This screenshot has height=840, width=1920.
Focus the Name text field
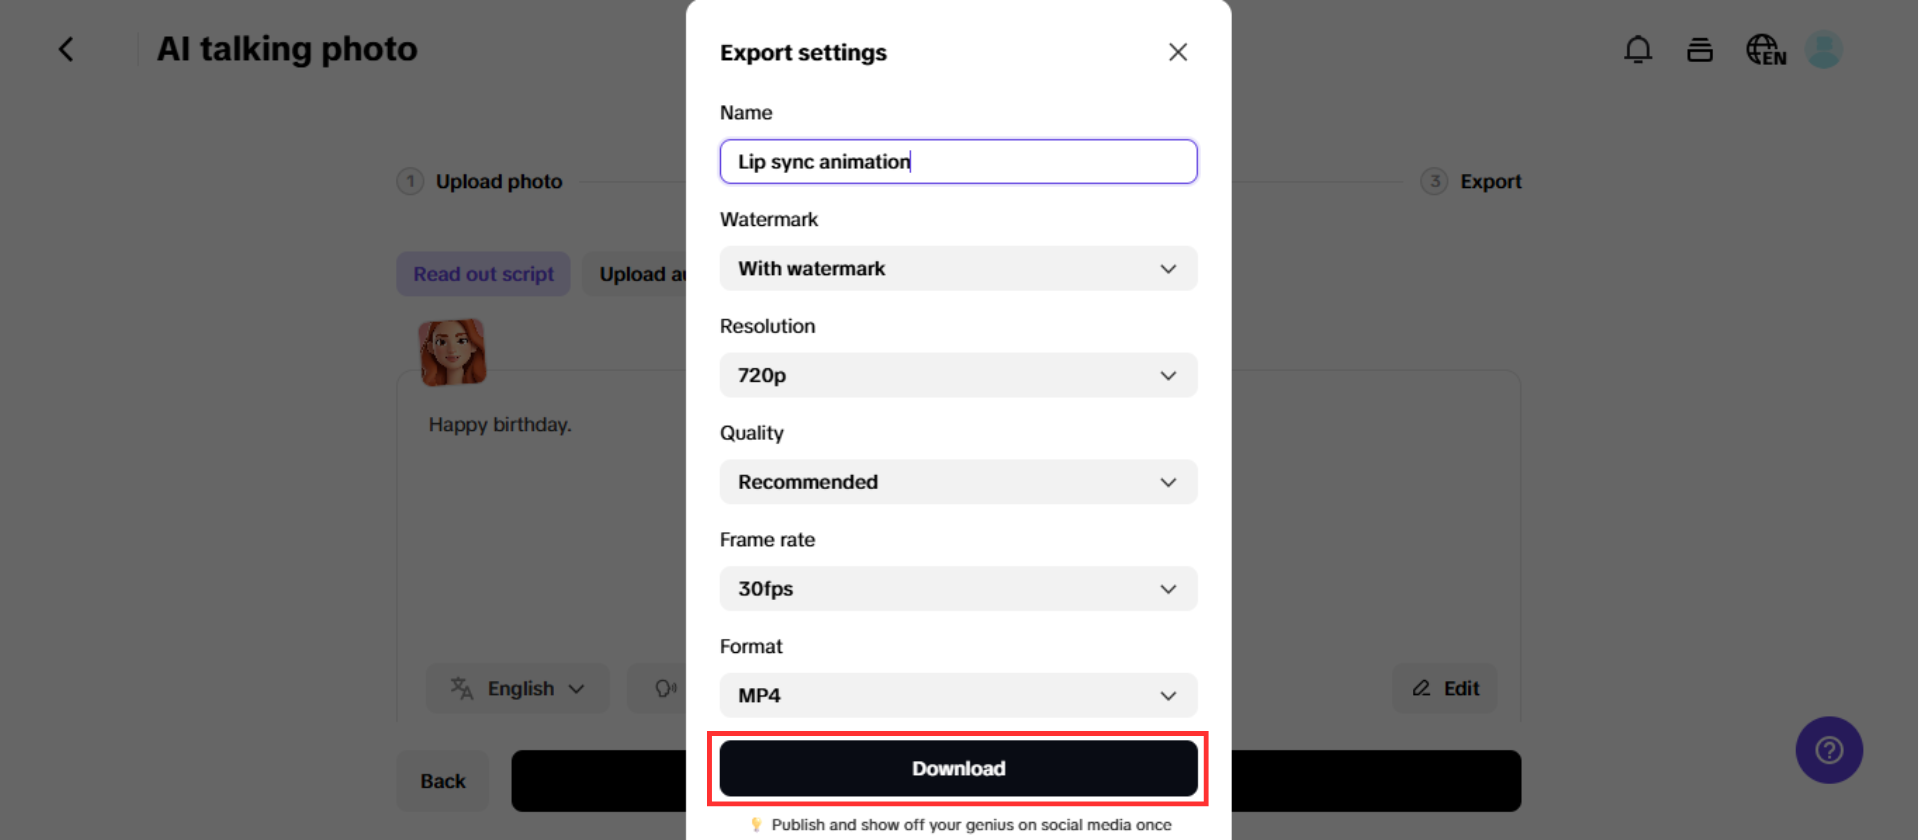tap(958, 162)
